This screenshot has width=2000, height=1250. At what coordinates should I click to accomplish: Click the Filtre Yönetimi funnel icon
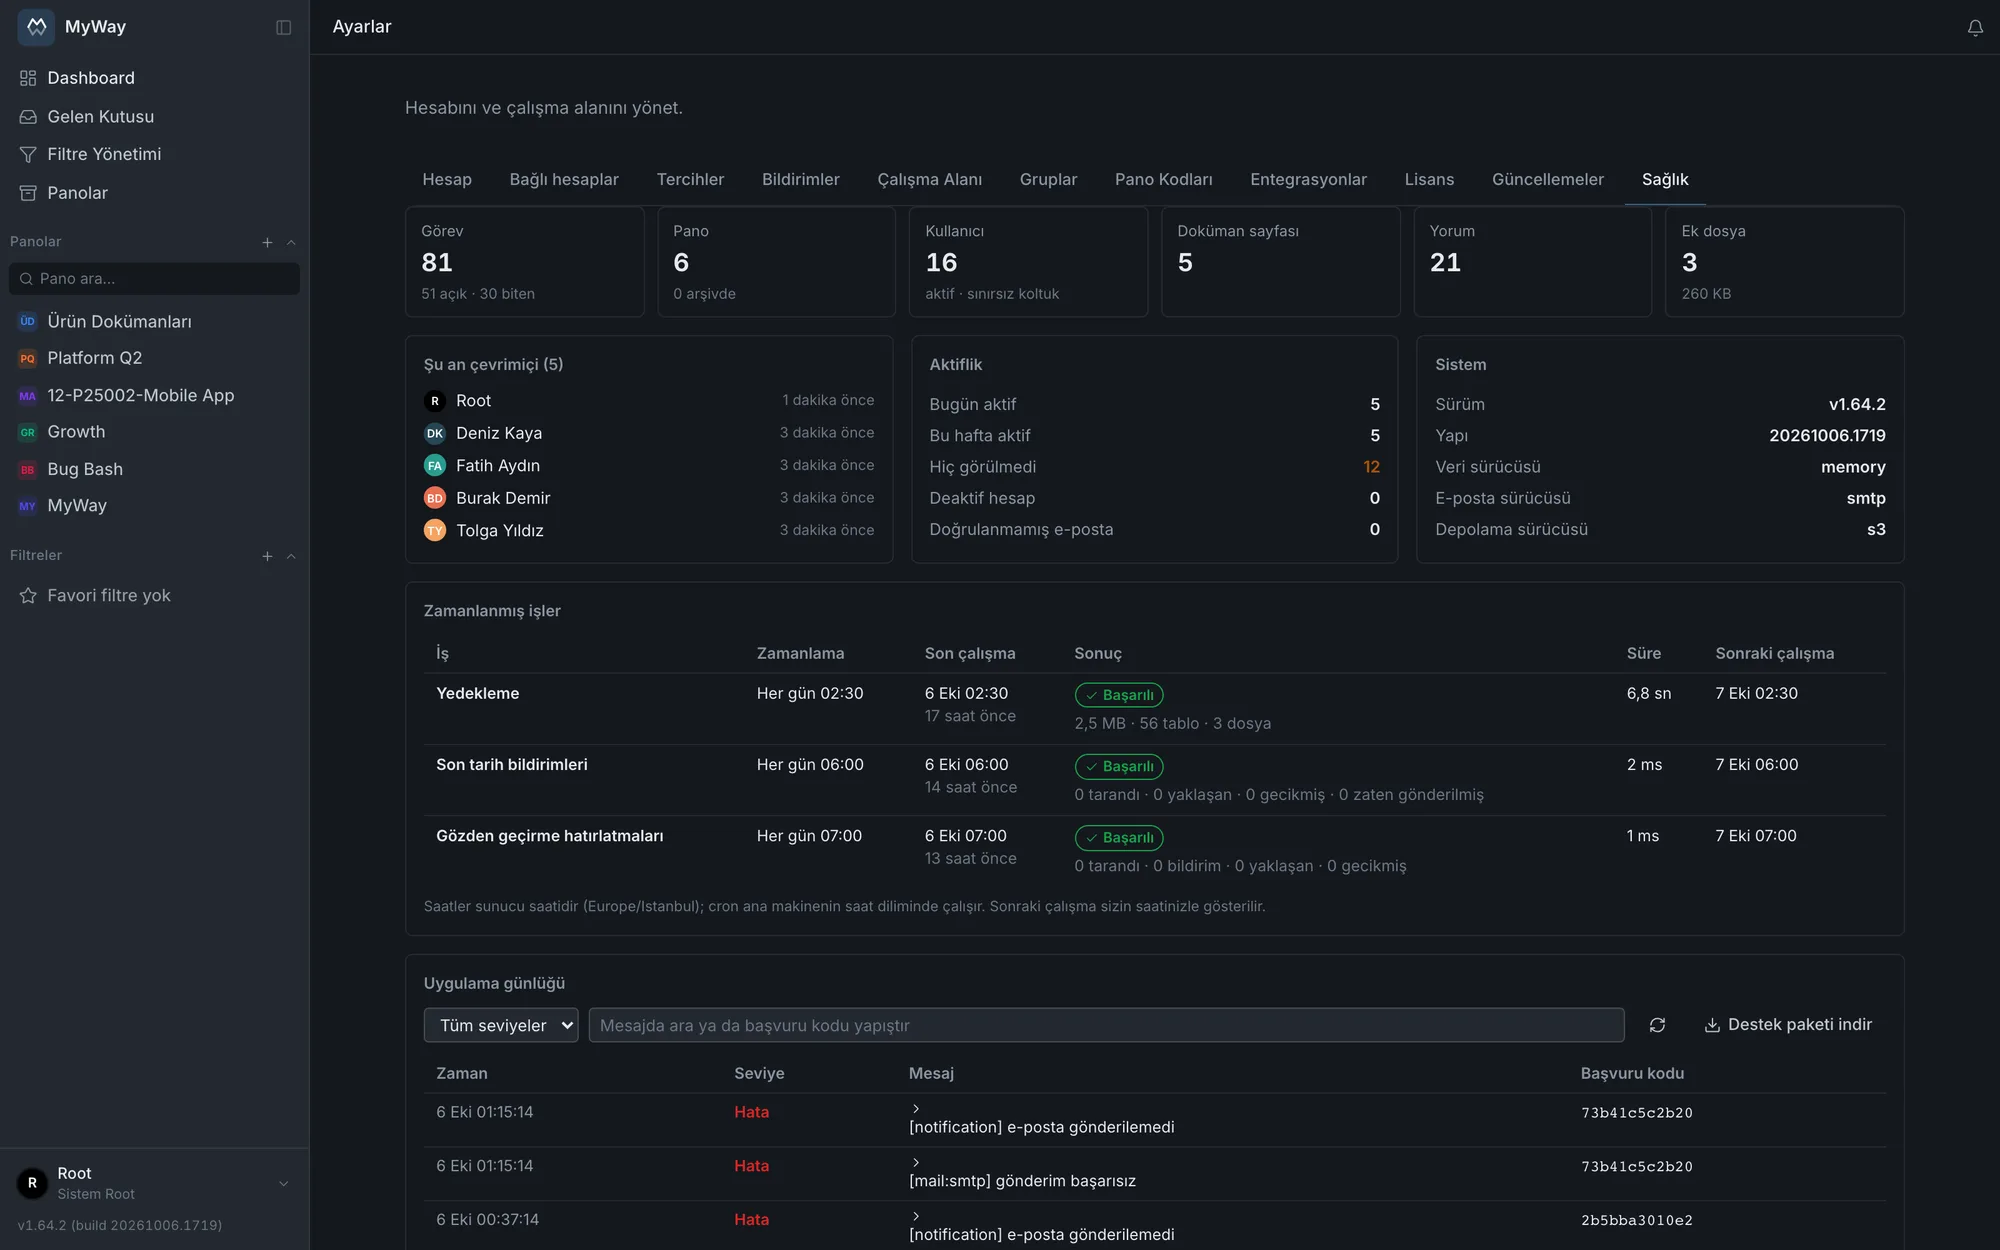[28, 155]
